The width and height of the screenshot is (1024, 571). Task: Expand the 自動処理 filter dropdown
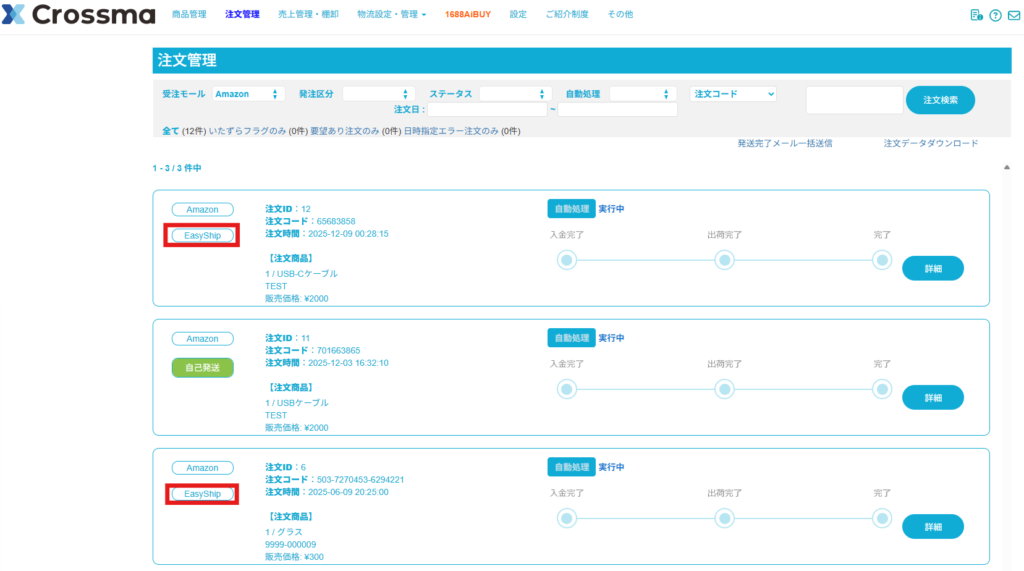[x=642, y=94]
